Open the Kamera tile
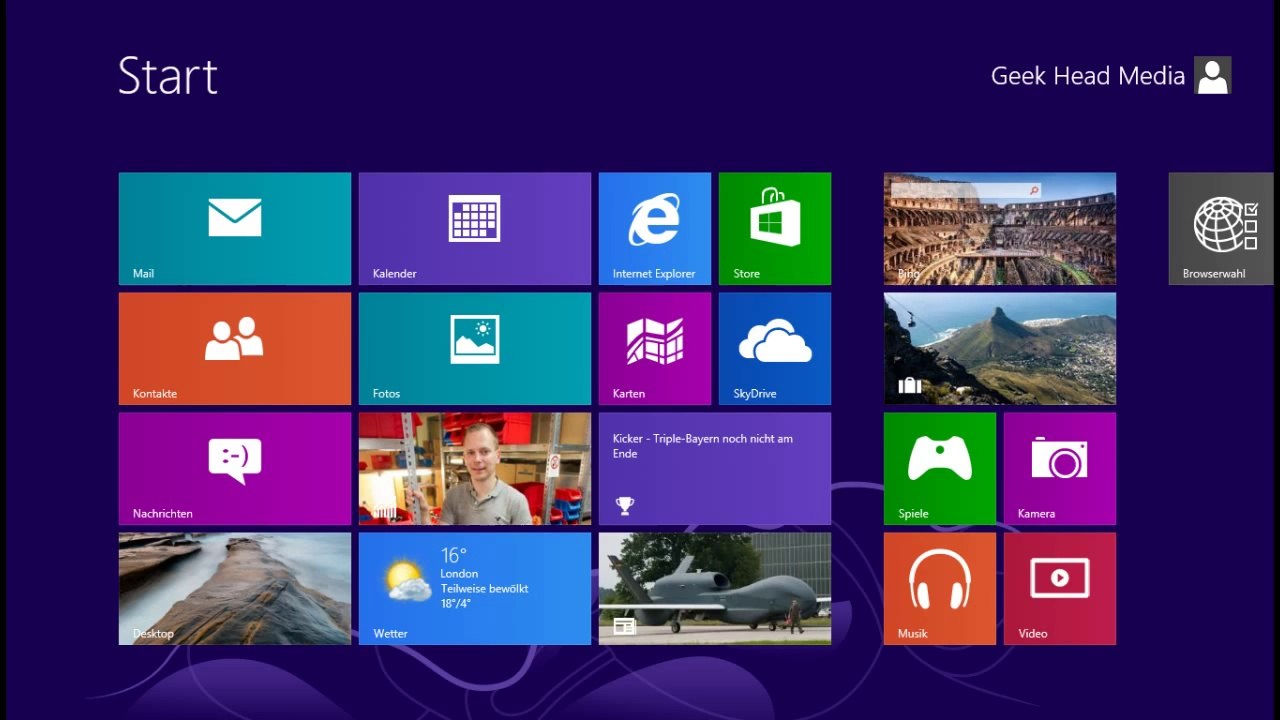Screen dimensions: 1280x720 coord(1060,469)
